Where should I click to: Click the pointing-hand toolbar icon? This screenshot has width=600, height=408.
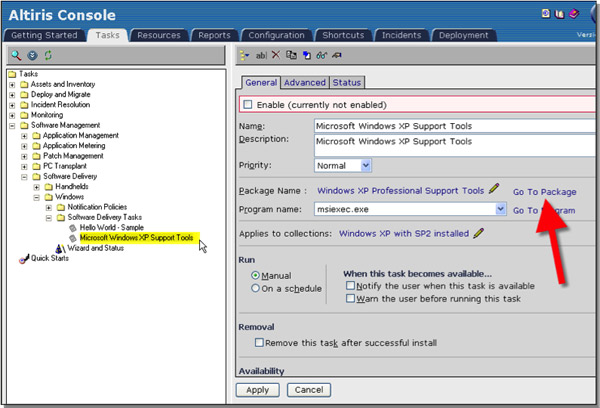click(337, 55)
